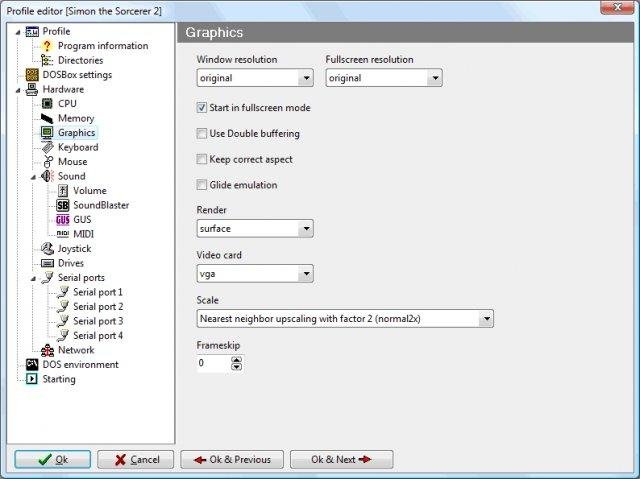Open the Scale dropdown
Viewport: 640px width, 479px height.
point(487,319)
